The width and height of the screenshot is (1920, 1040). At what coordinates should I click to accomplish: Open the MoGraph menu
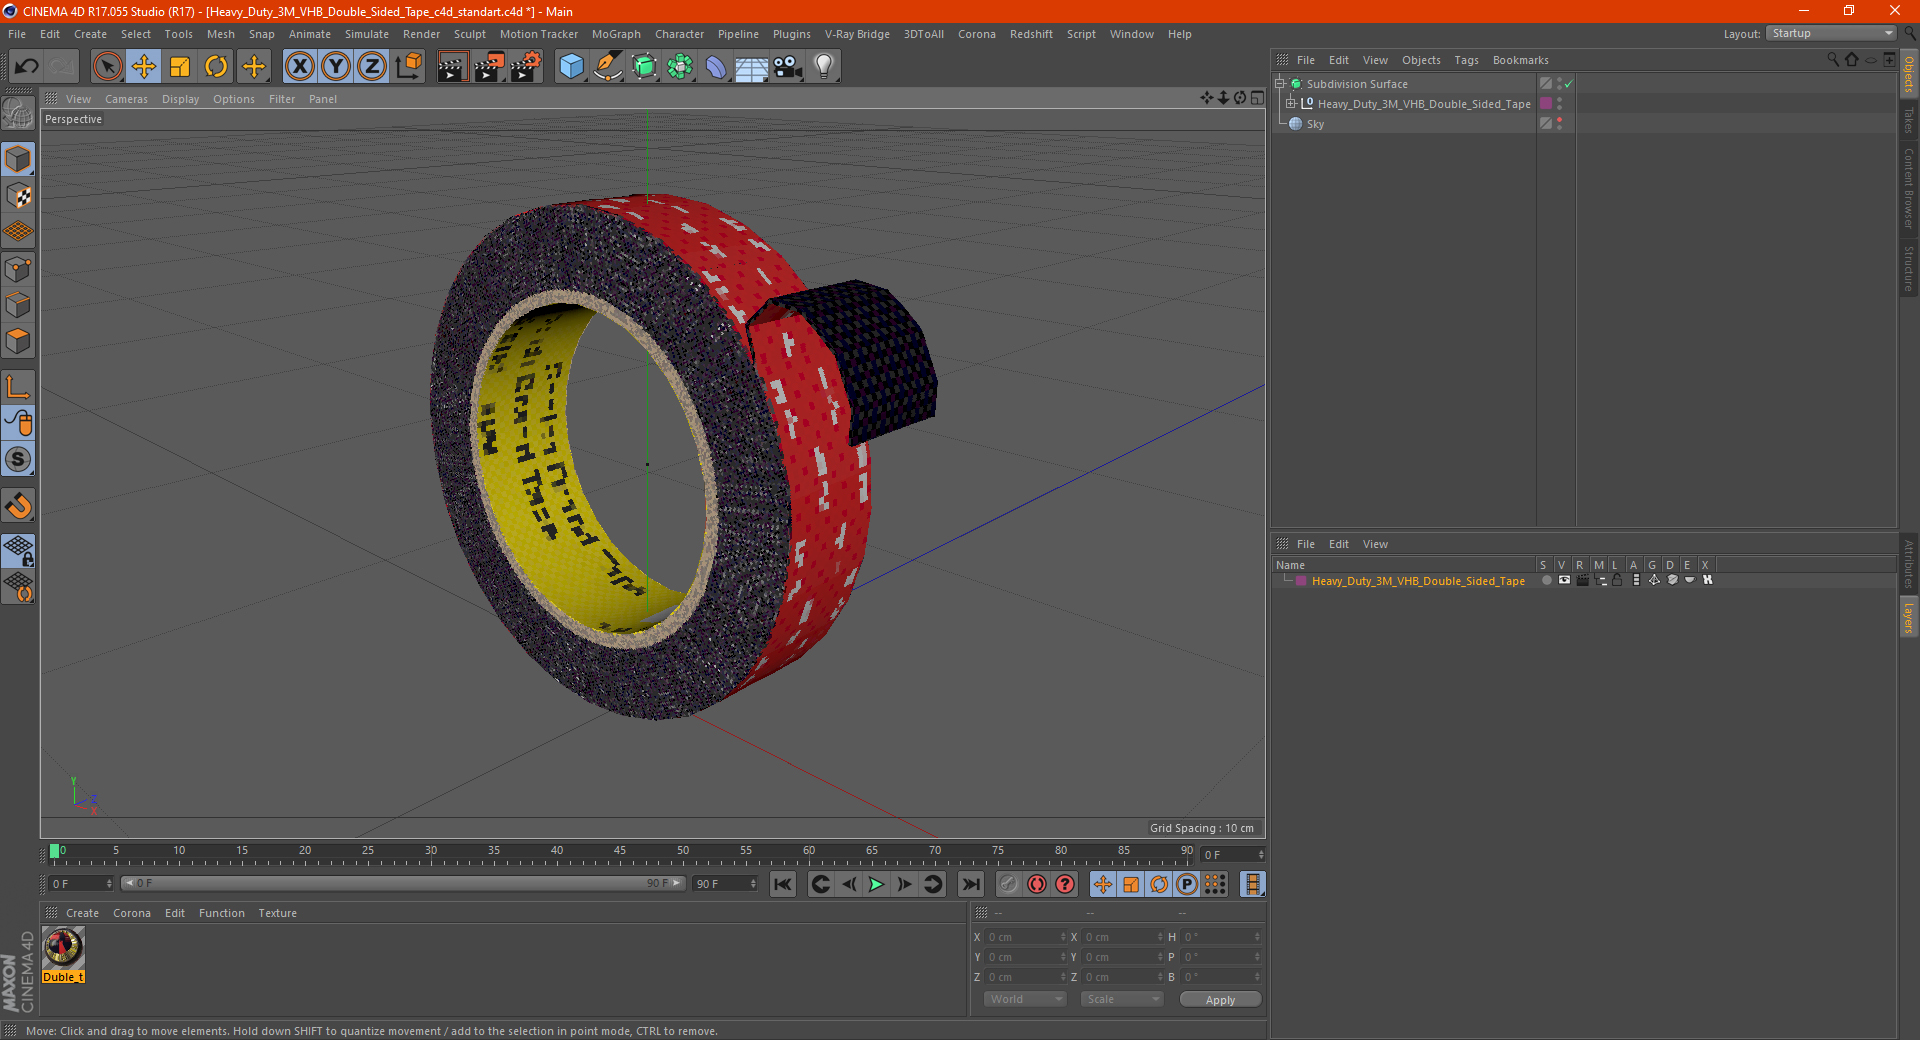pos(616,34)
